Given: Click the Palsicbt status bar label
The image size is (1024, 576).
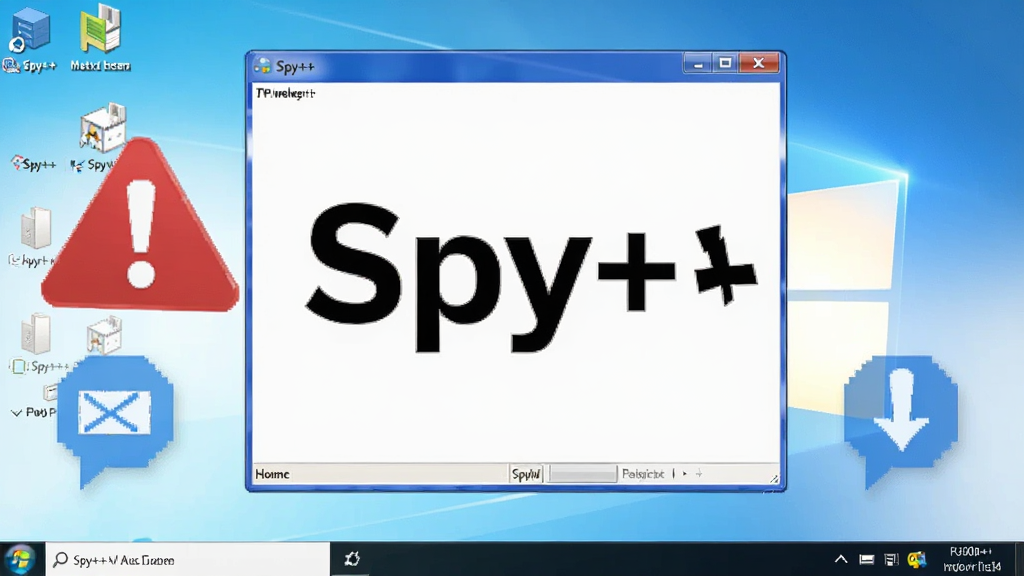Looking at the screenshot, I should click(x=643, y=474).
